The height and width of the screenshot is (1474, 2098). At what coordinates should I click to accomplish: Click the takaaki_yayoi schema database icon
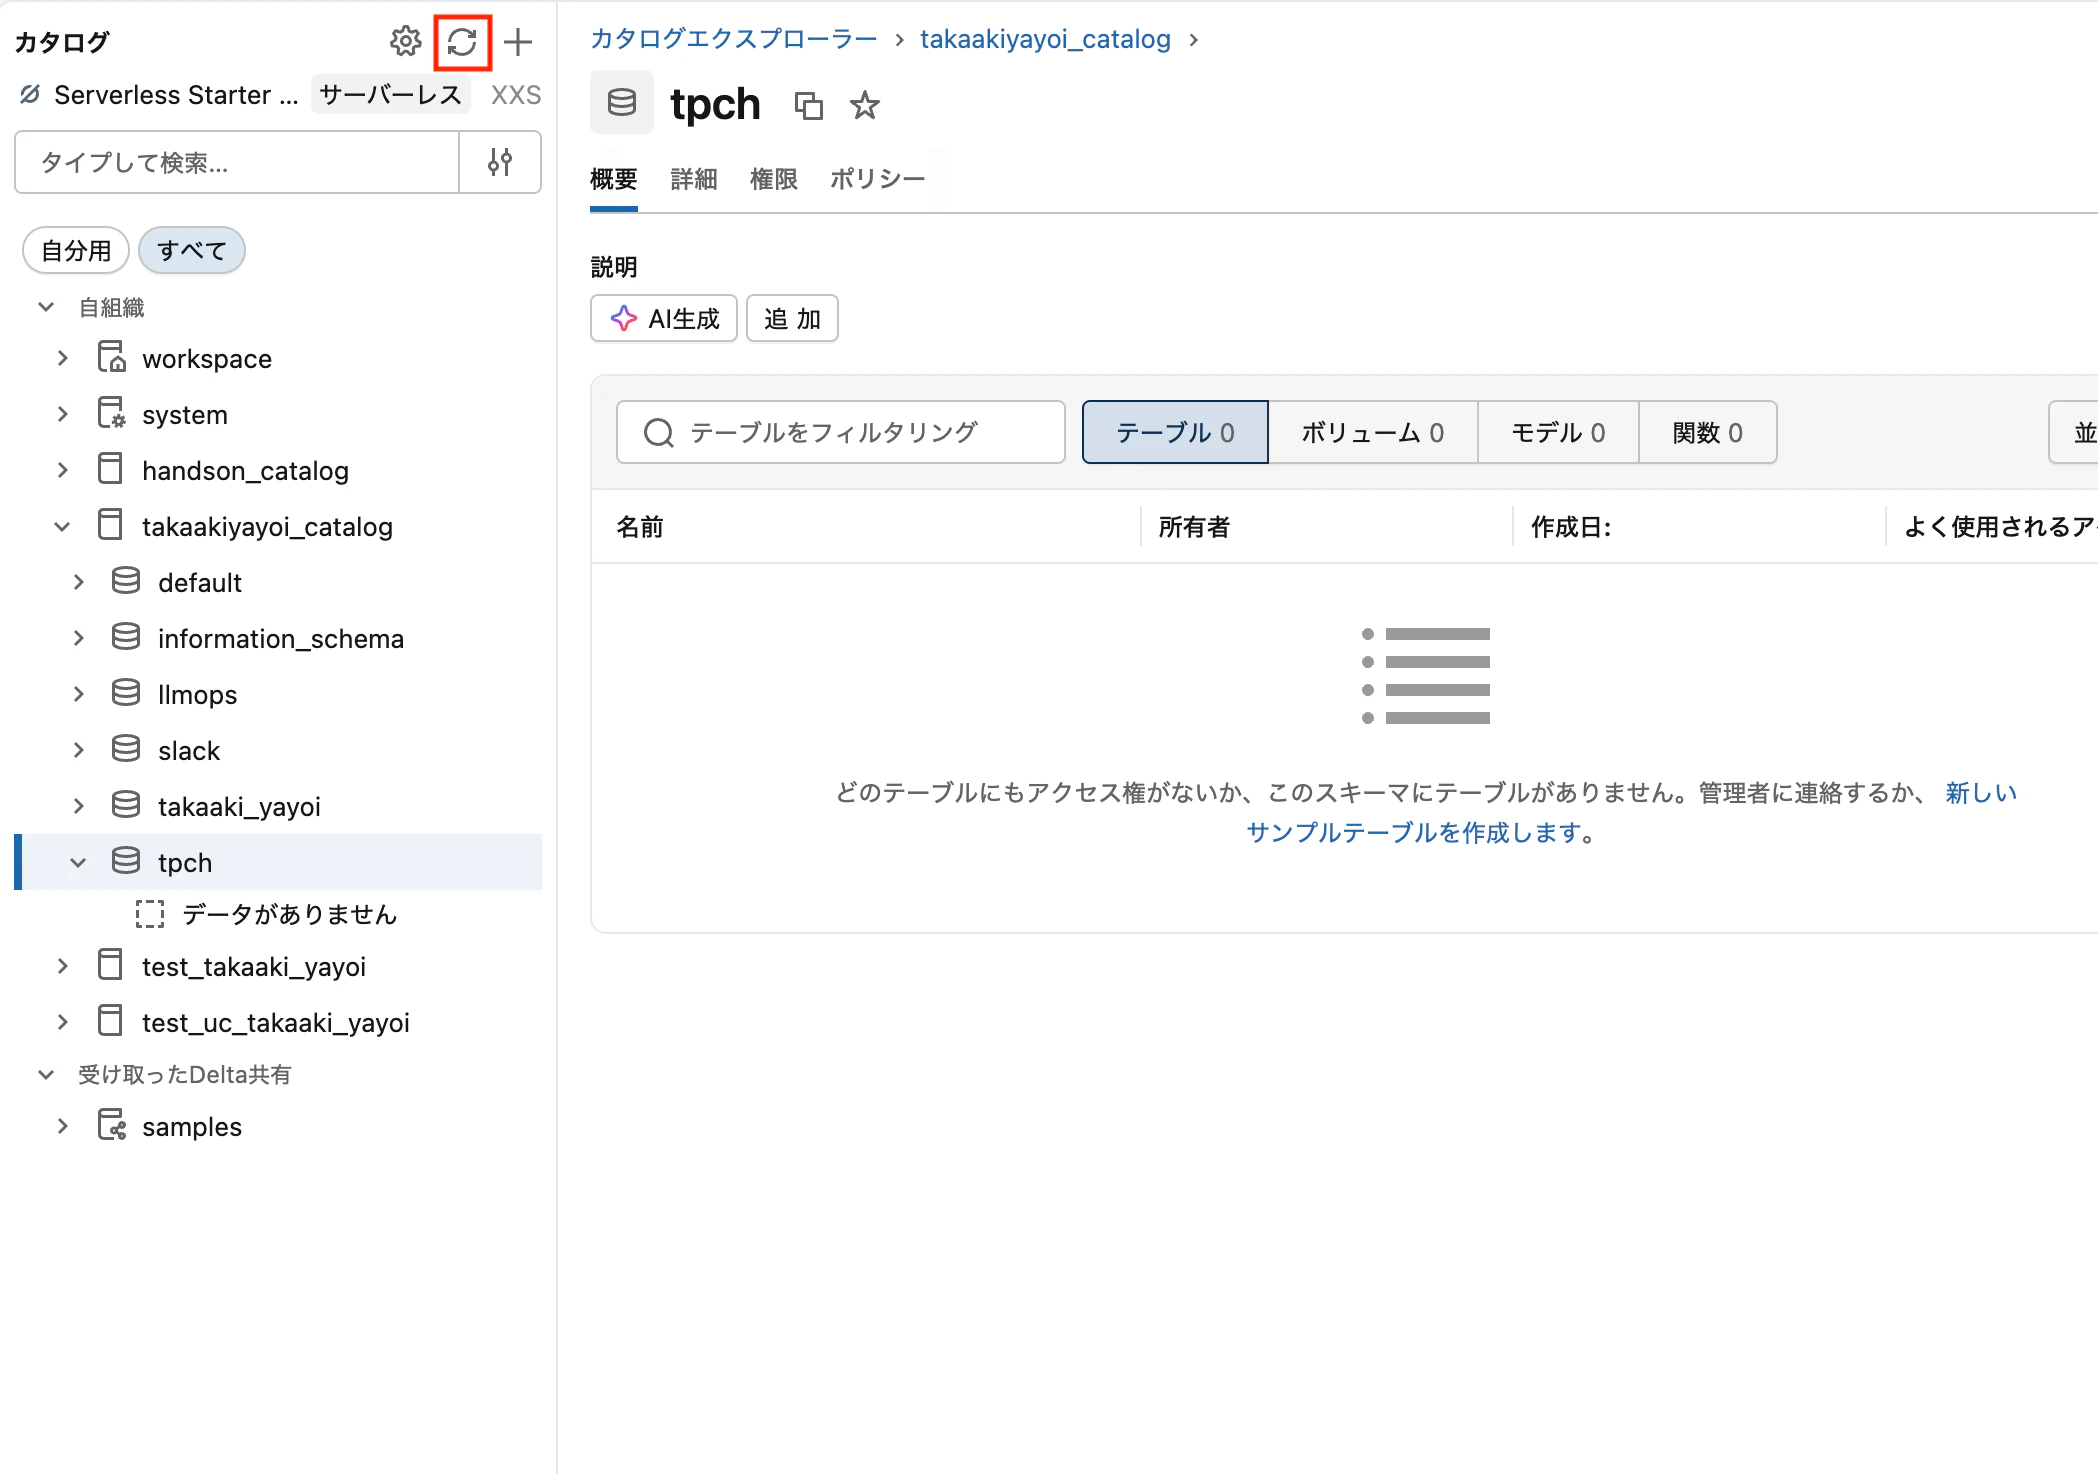(x=126, y=805)
